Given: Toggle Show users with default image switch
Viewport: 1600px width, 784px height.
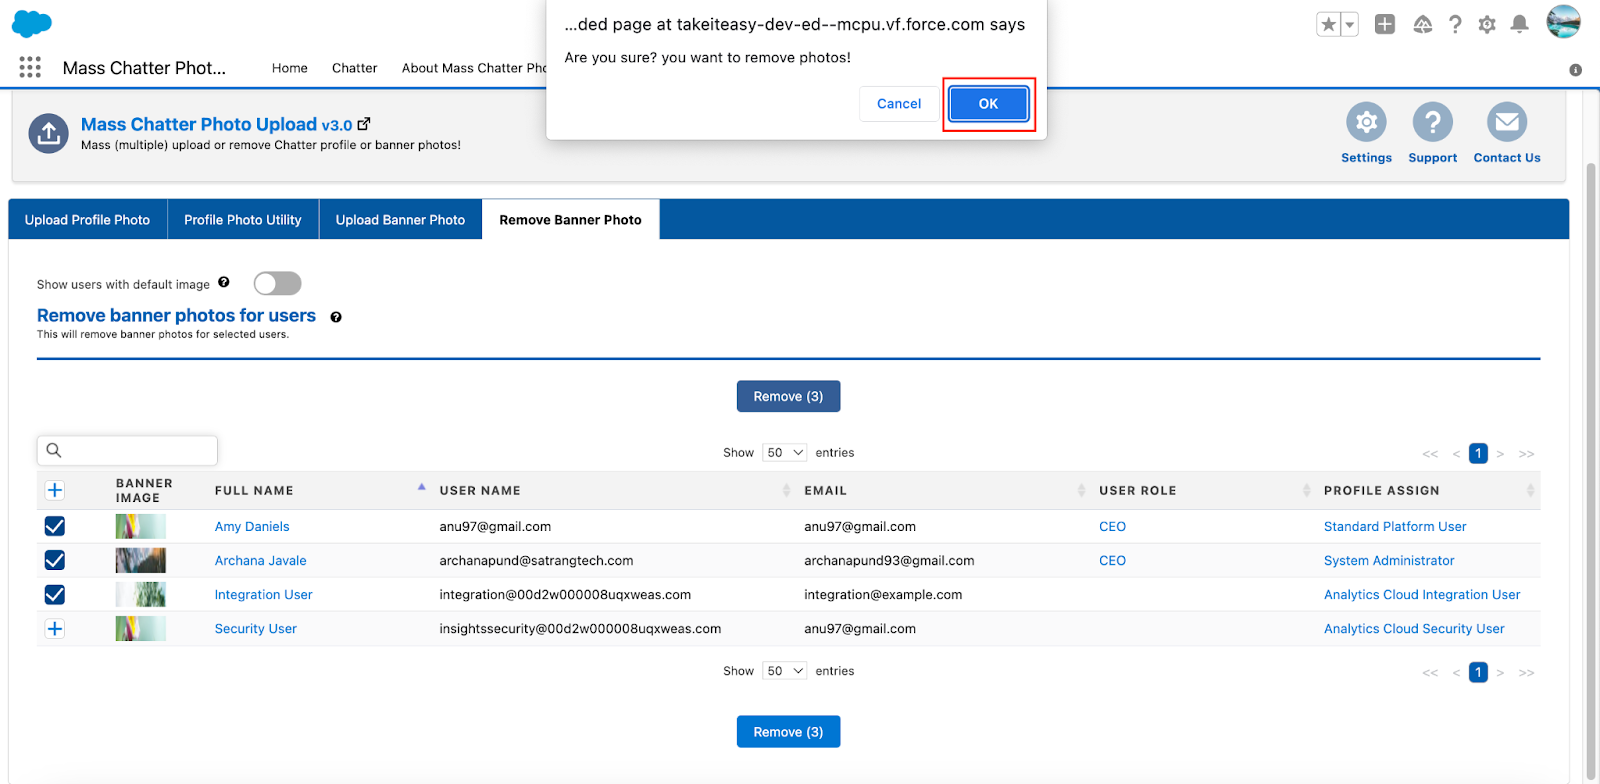Looking at the screenshot, I should click(x=277, y=283).
